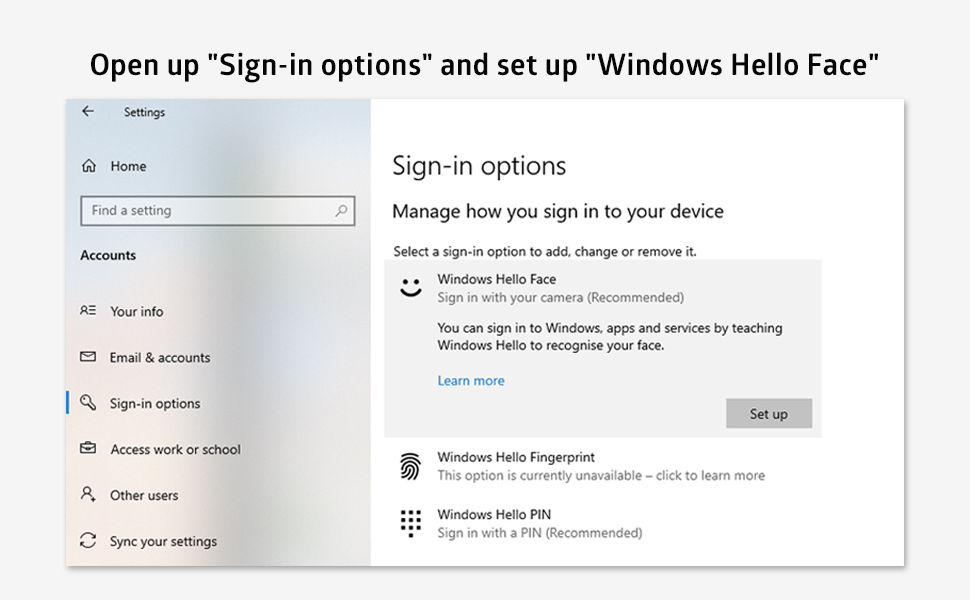Select the Home icon in the sidebar

pos(90,166)
